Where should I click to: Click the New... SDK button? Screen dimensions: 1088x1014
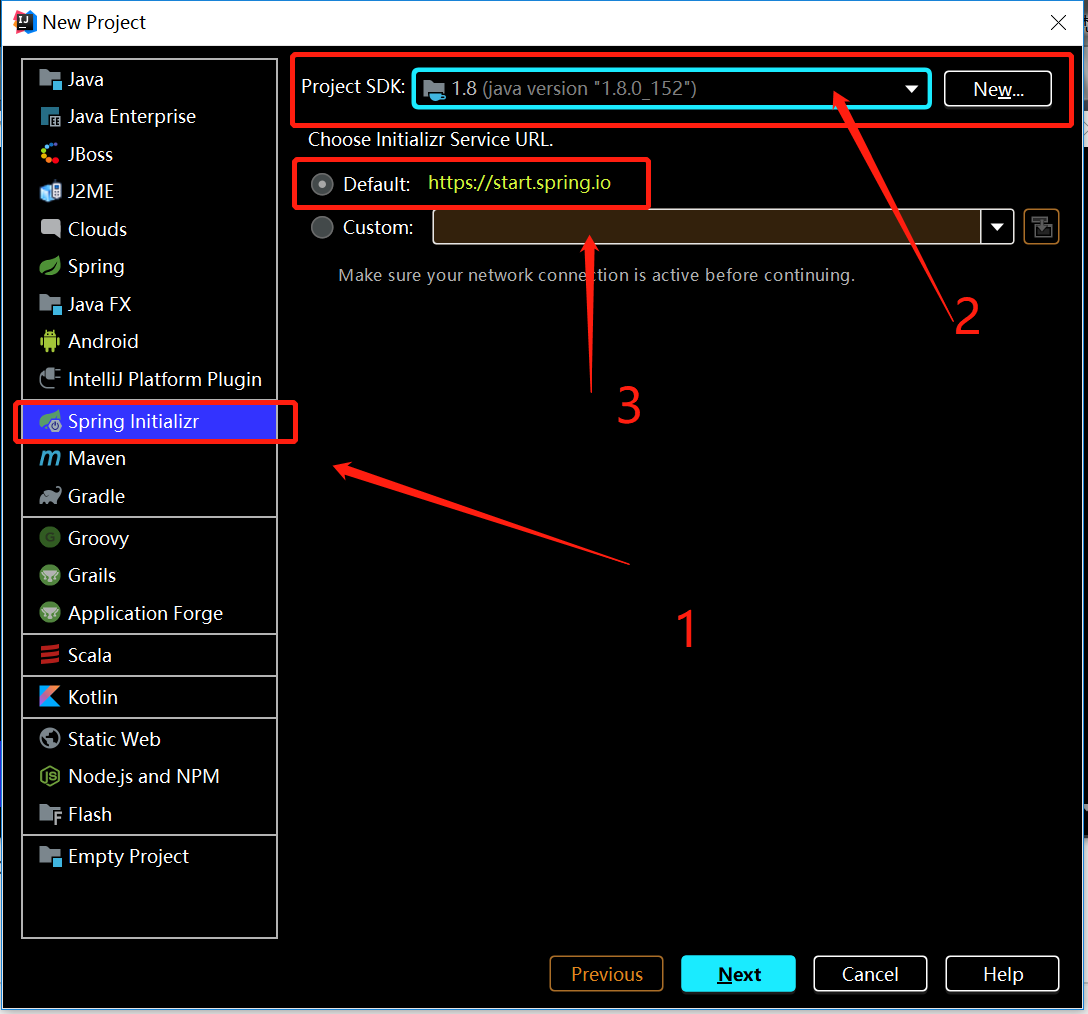pyautogui.click(x=998, y=89)
